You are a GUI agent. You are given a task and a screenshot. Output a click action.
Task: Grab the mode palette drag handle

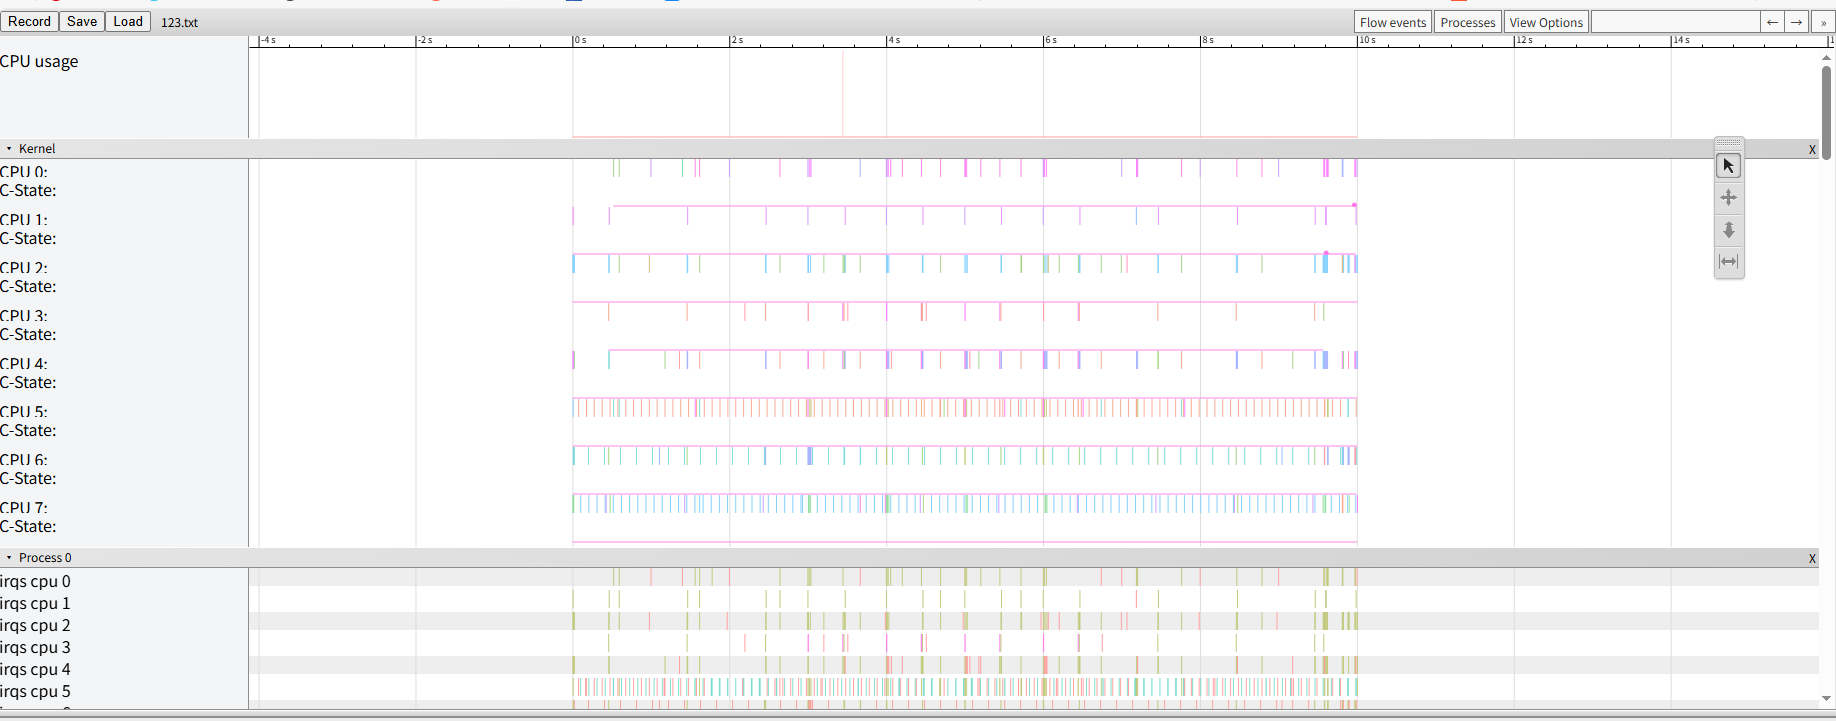click(x=1729, y=143)
